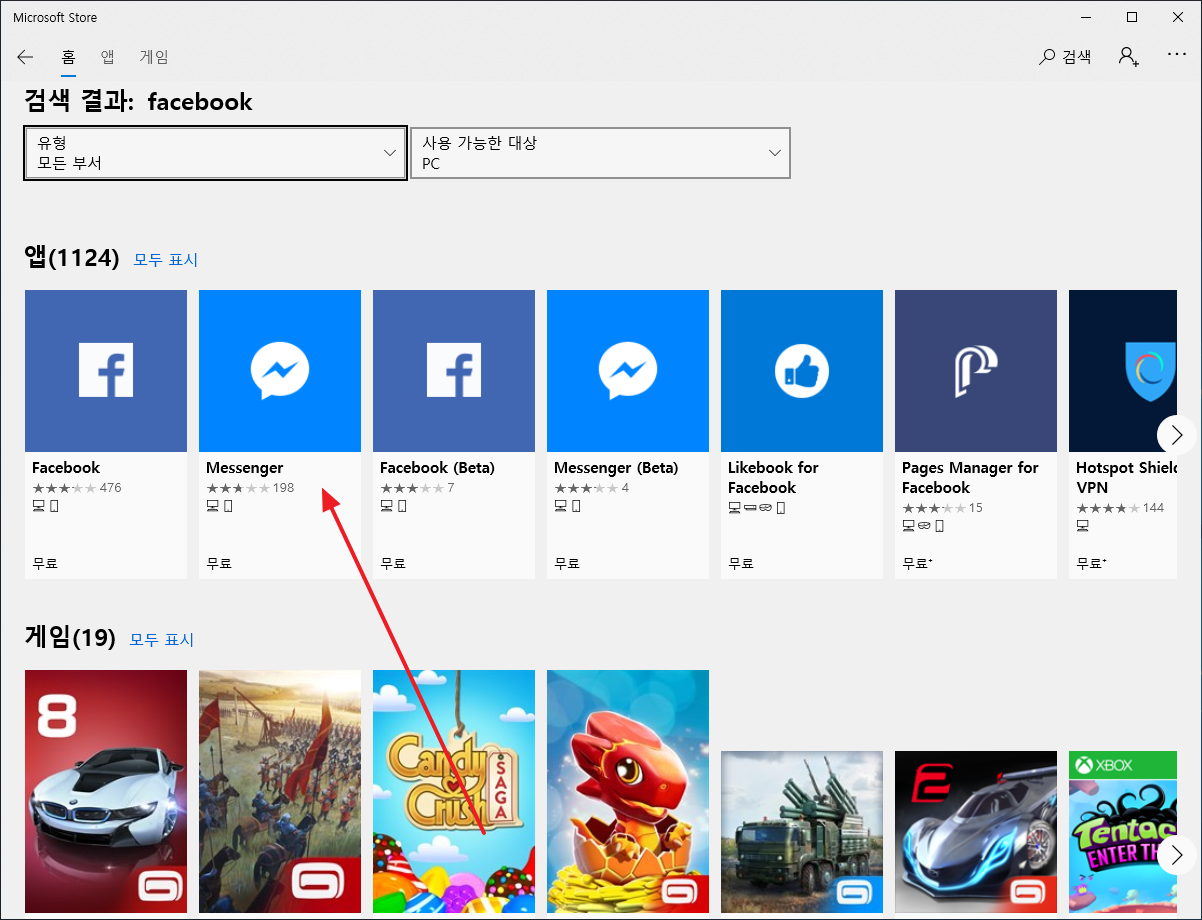Image resolution: width=1202 pixels, height=920 pixels.
Task: Open the Facebook app tile icon
Action: point(106,371)
